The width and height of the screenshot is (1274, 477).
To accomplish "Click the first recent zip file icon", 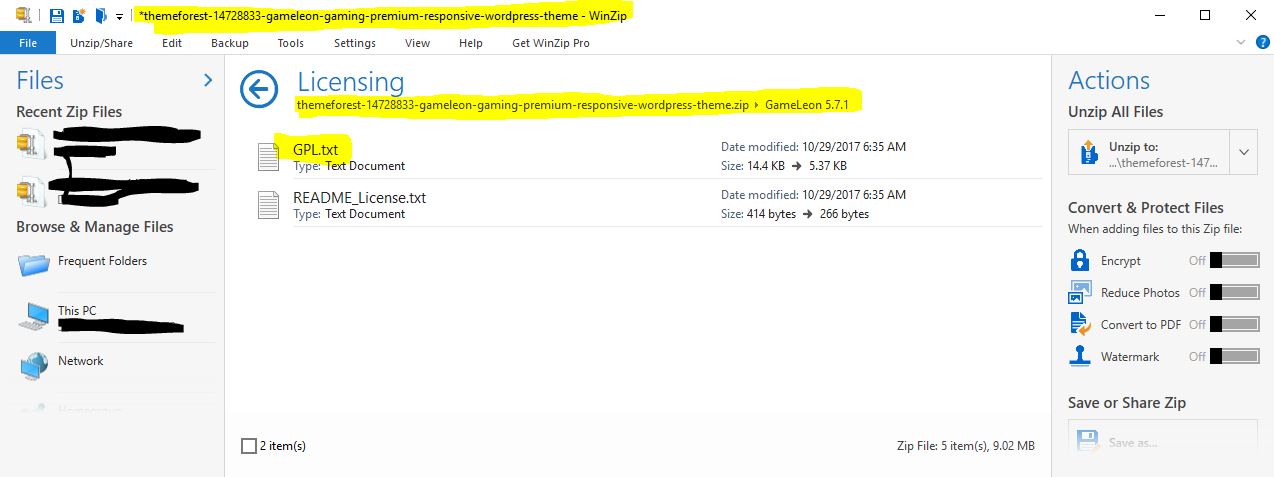I will [x=32, y=143].
